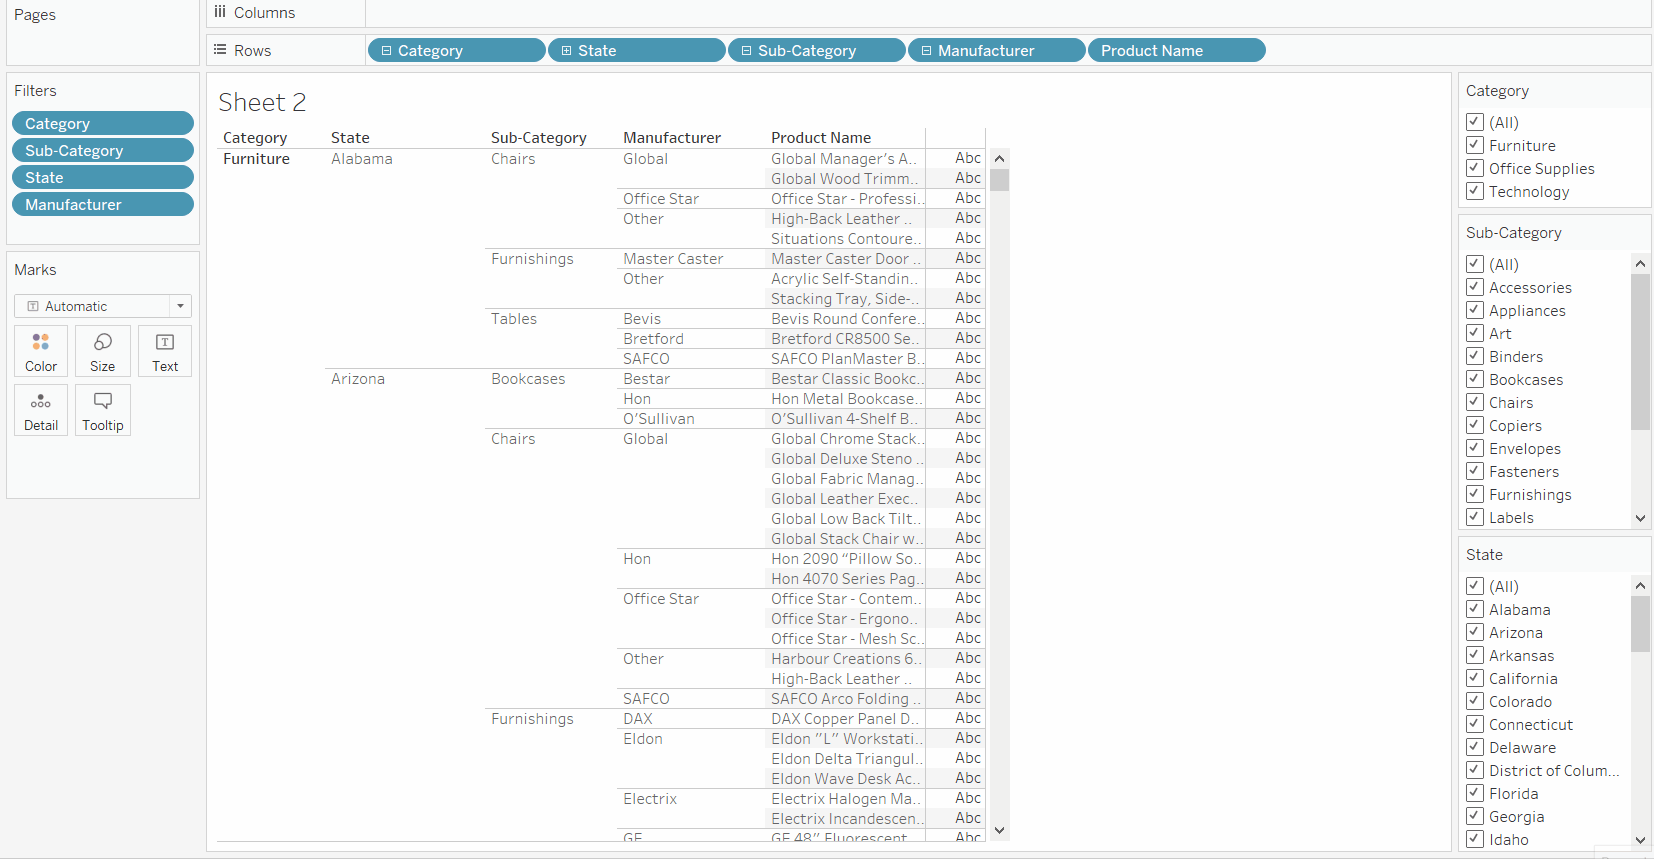Uncheck Office Supplies category checkbox

point(1475,168)
